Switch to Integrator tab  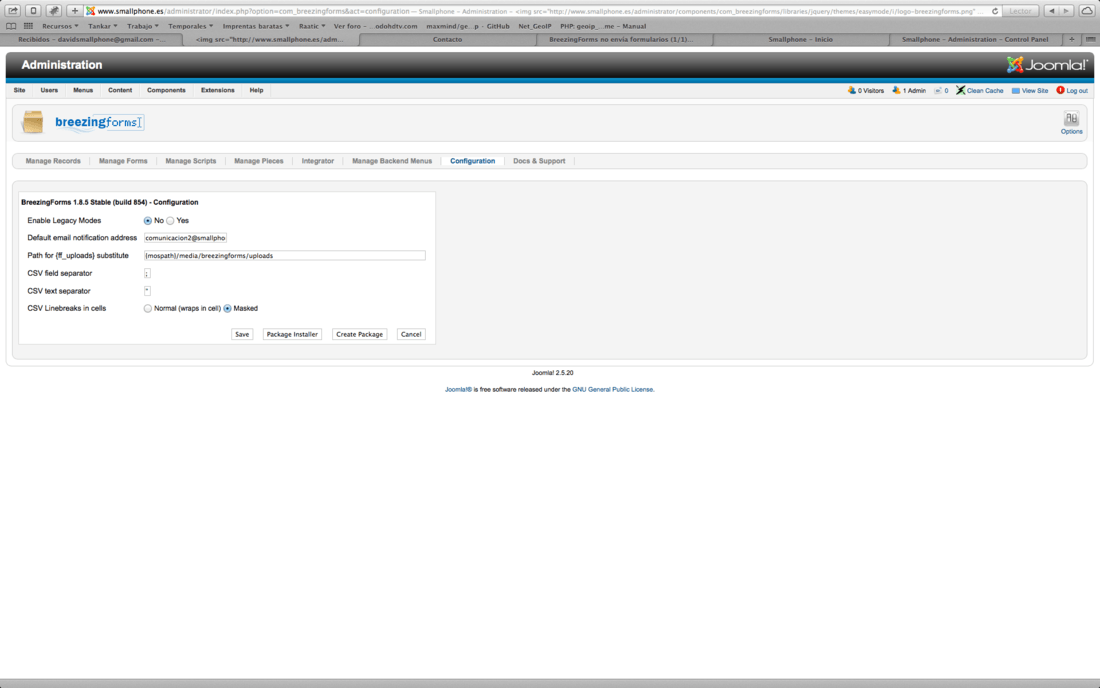click(318, 161)
